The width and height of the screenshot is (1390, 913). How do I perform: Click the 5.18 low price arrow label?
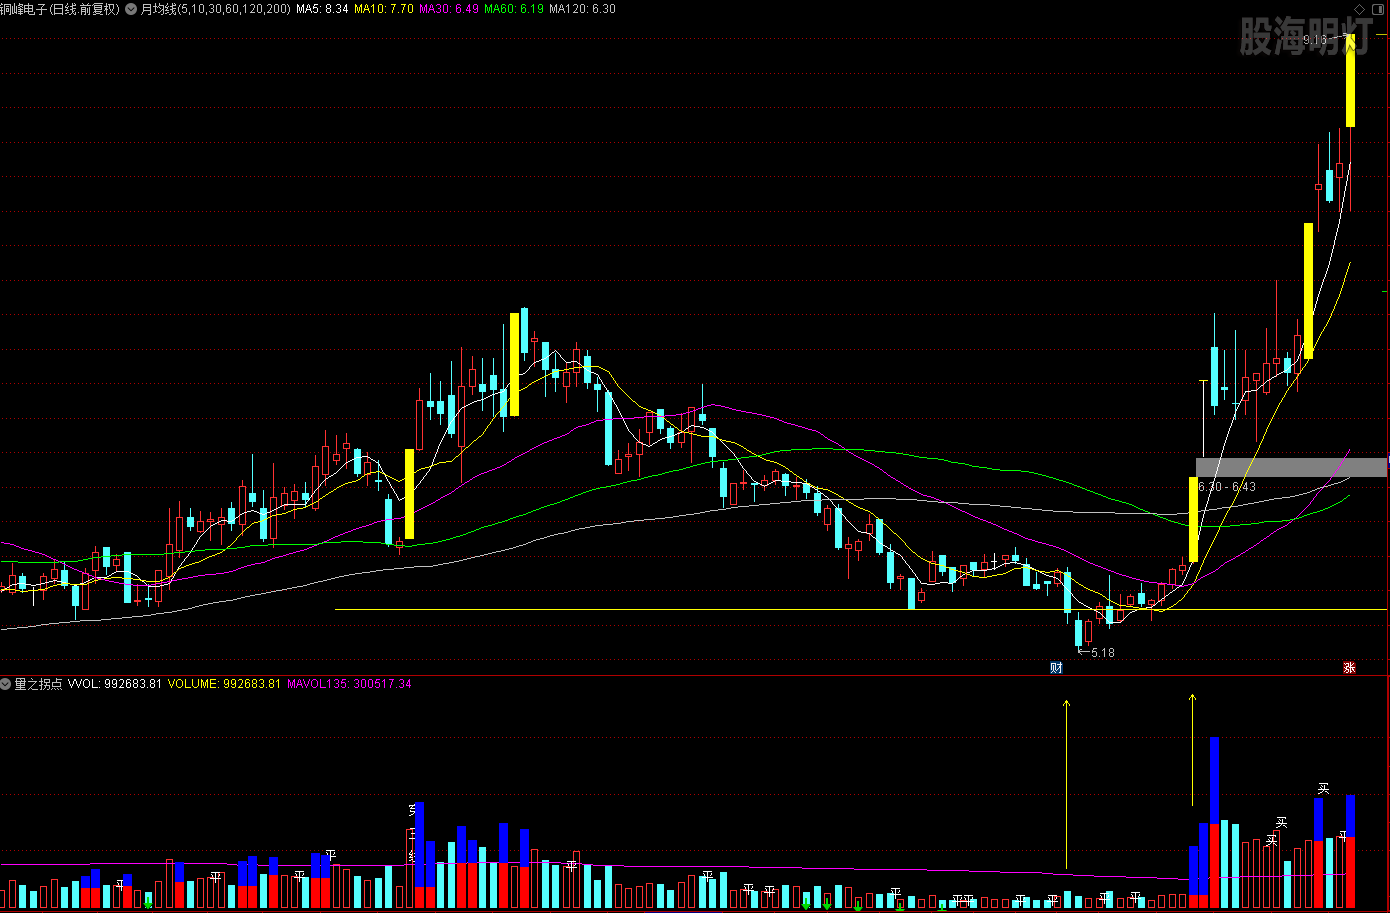(x=1097, y=653)
